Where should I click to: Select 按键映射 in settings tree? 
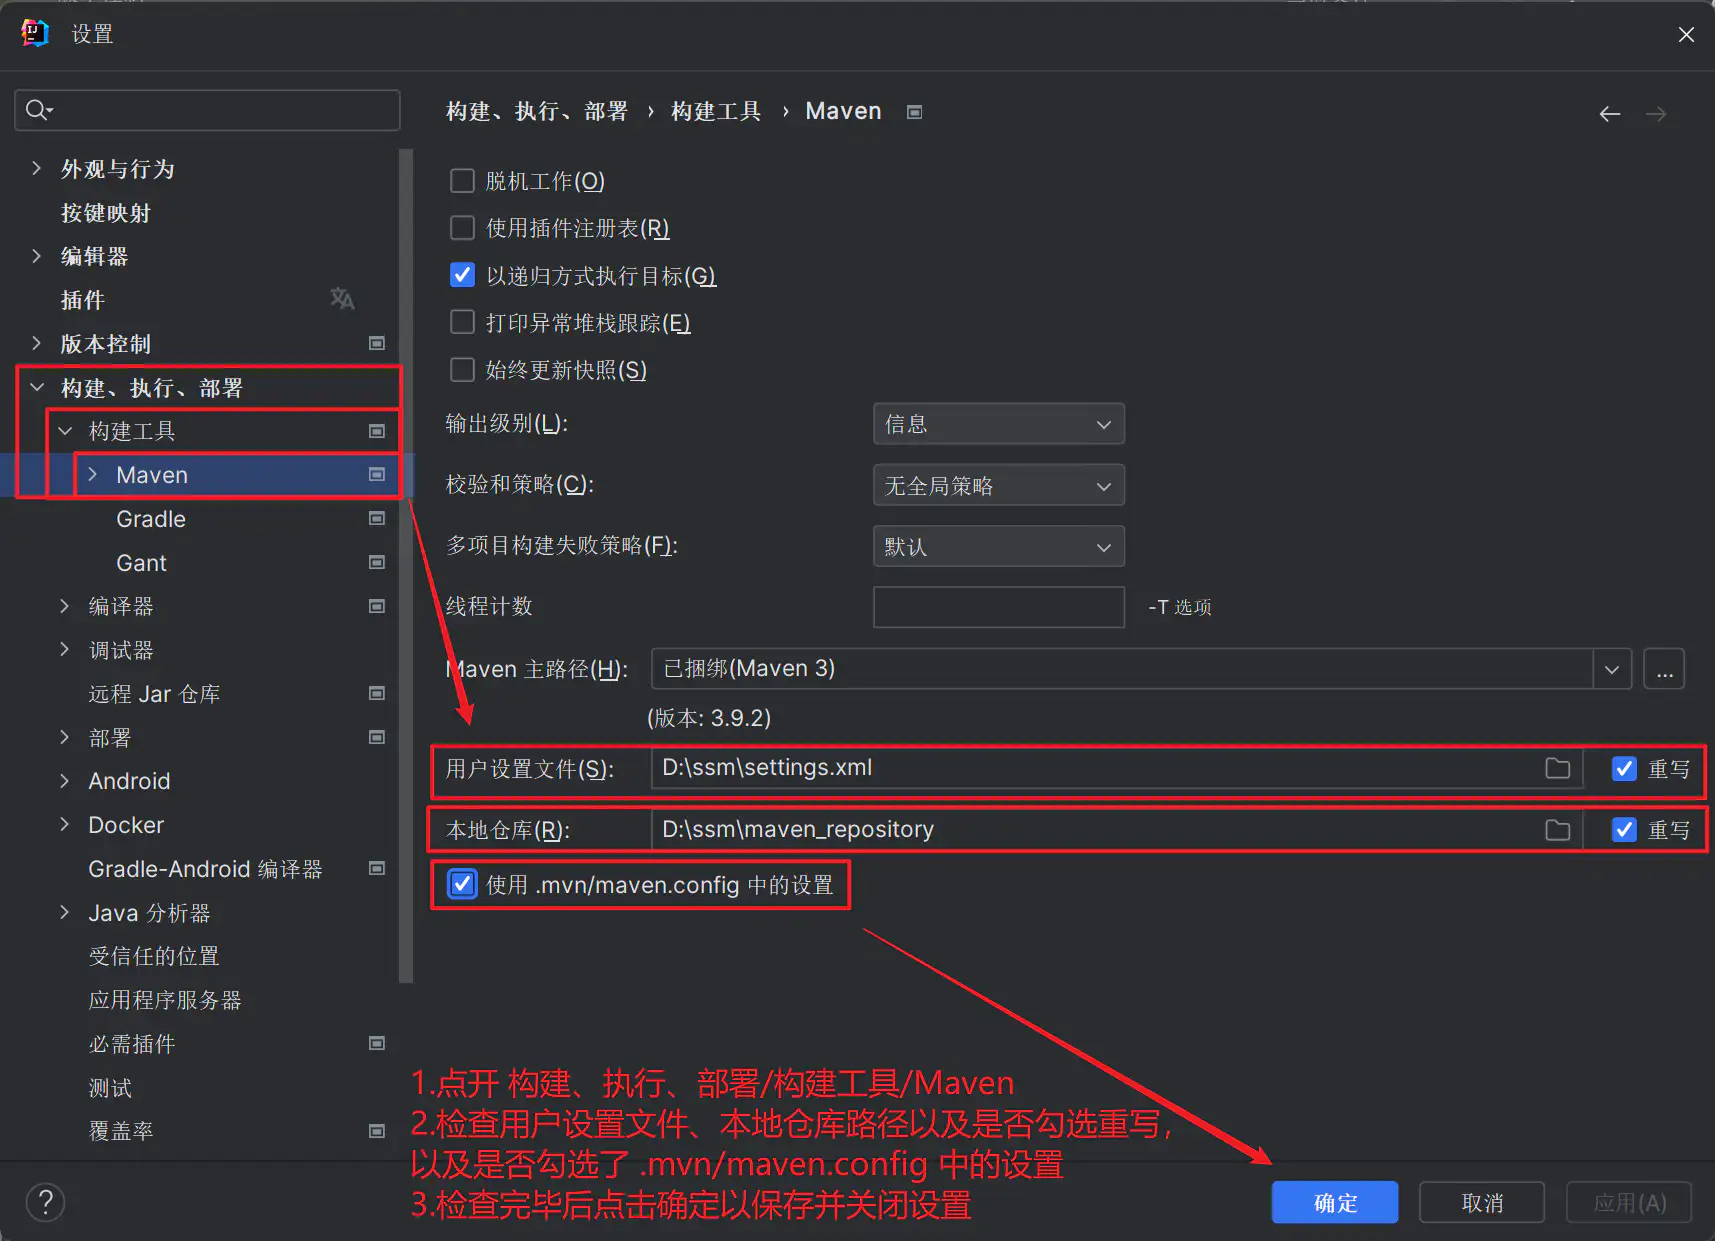point(106,213)
